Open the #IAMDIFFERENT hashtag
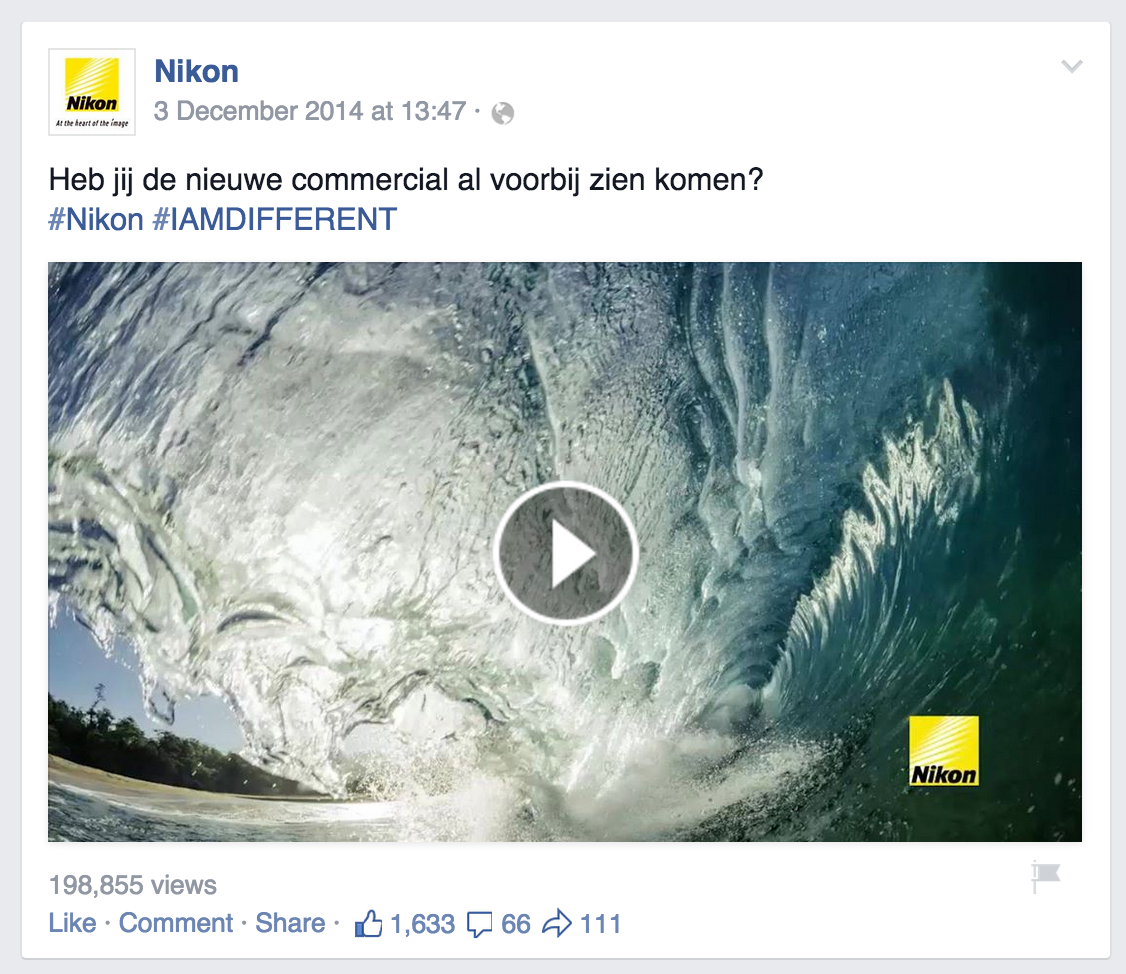Screen dimensions: 1126x974 click(274, 220)
